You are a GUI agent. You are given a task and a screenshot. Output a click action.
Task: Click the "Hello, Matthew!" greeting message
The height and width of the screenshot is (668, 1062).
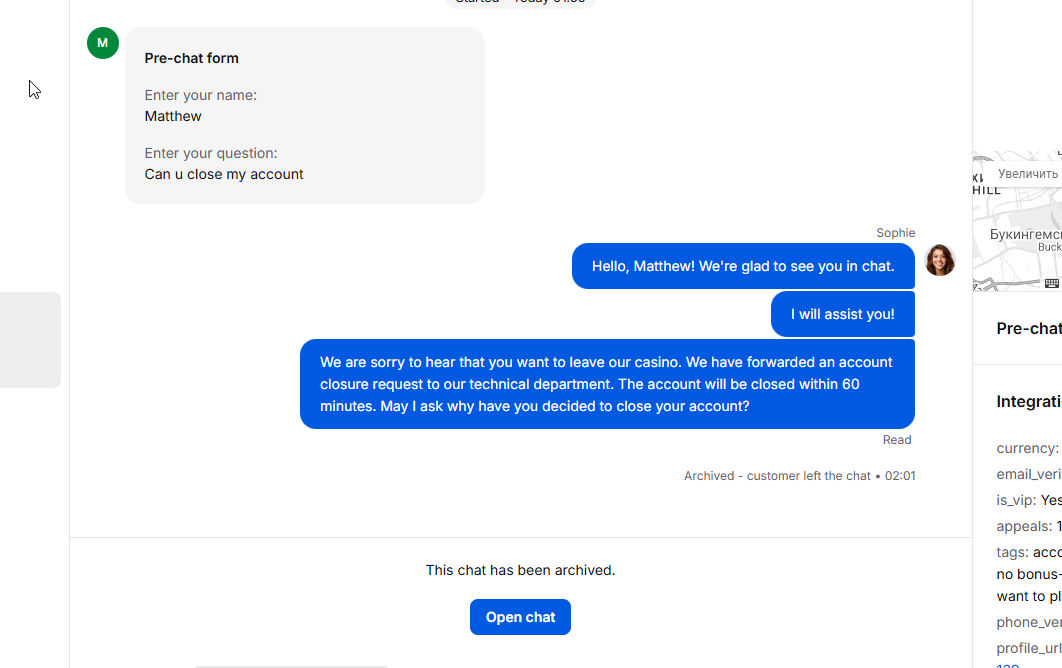click(x=742, y=266)
